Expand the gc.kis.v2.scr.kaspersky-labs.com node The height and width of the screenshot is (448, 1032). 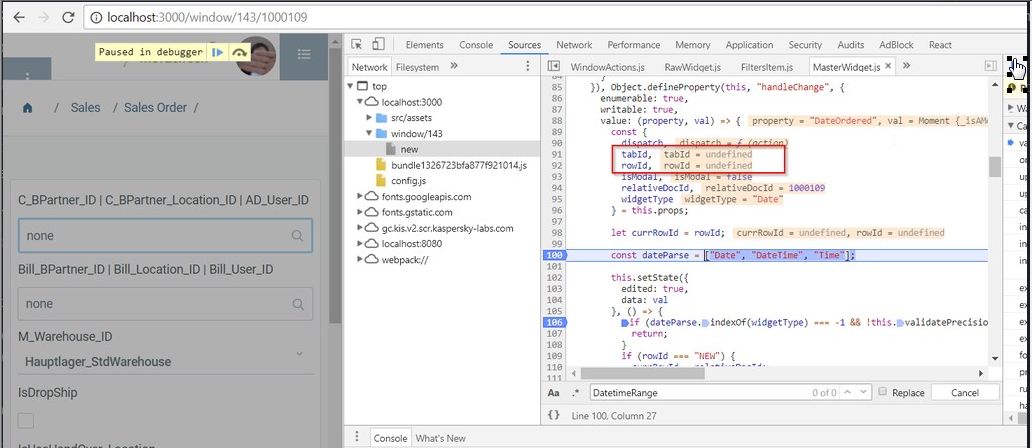[360, 228]
